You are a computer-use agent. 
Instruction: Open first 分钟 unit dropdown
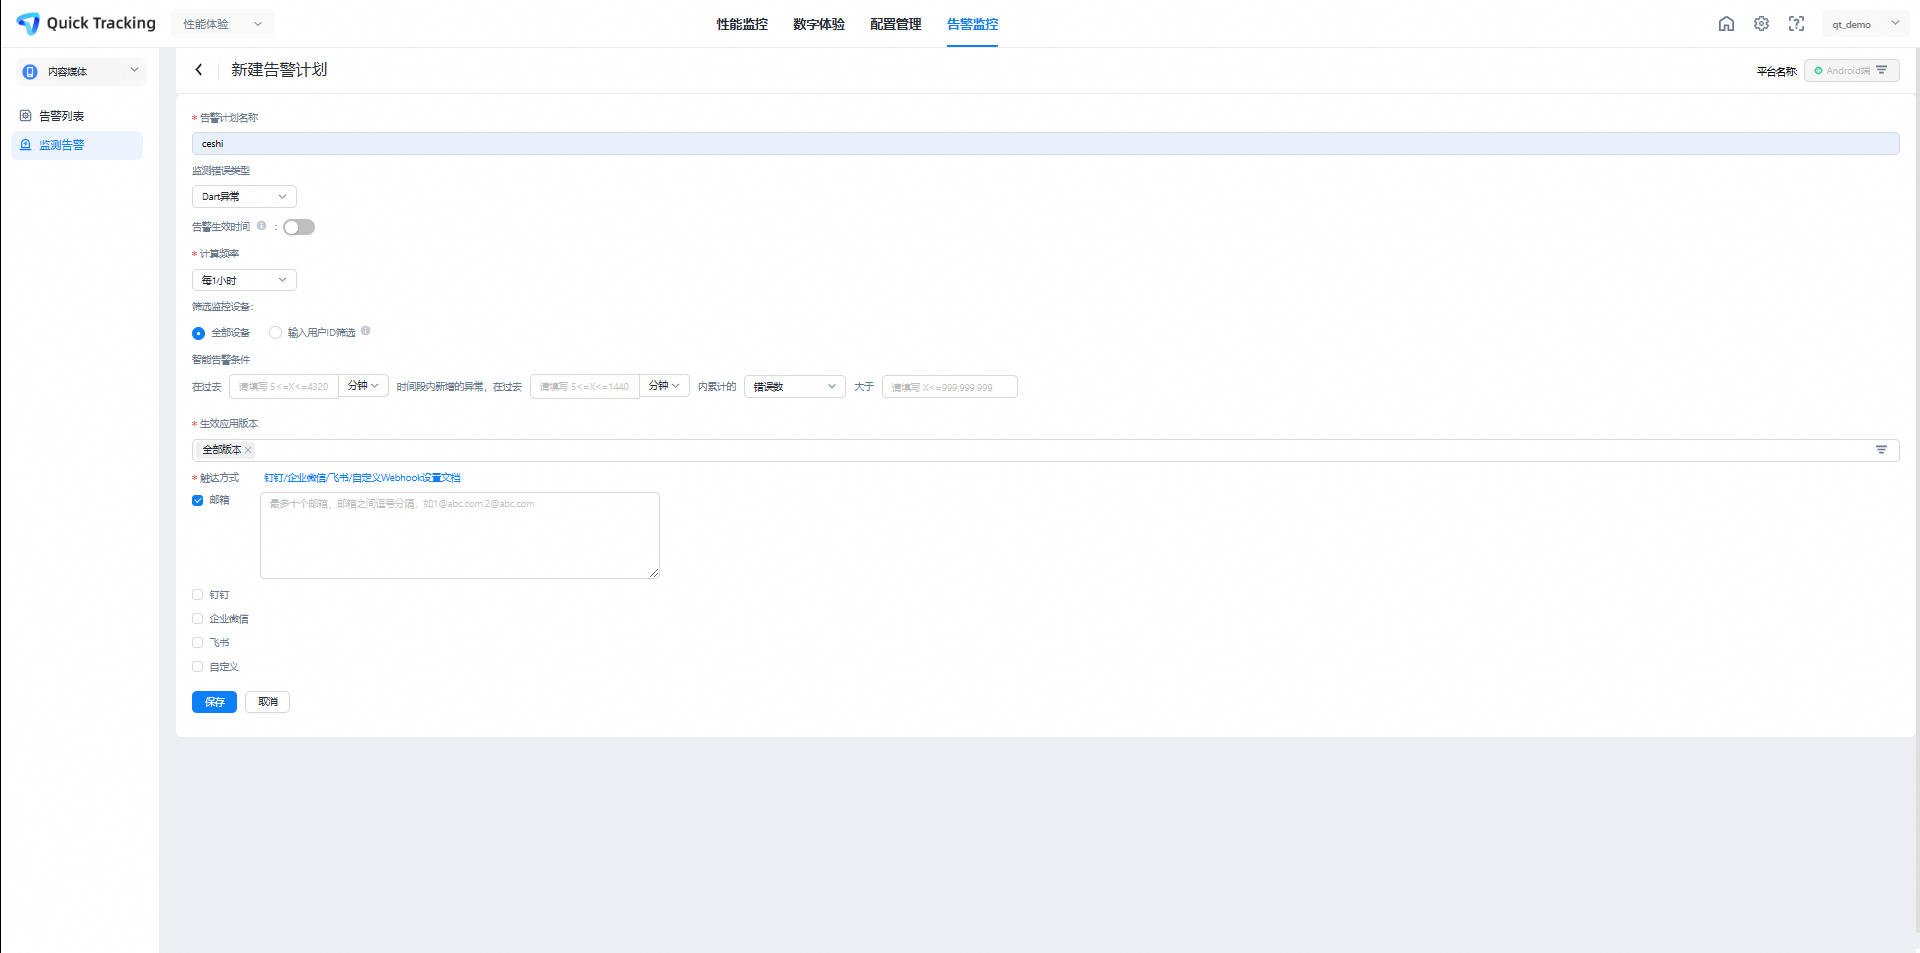[x=364, y=386]
